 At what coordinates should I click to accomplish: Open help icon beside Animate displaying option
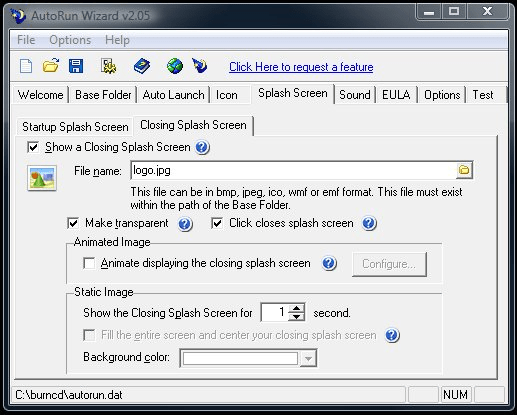tap(329, 263)
